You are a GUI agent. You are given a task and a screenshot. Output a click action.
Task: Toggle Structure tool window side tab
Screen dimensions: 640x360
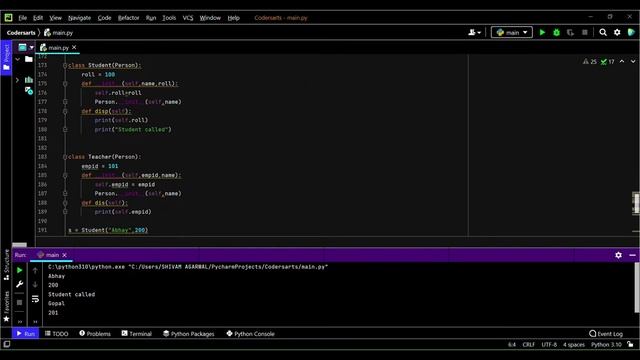click(6, 265)
